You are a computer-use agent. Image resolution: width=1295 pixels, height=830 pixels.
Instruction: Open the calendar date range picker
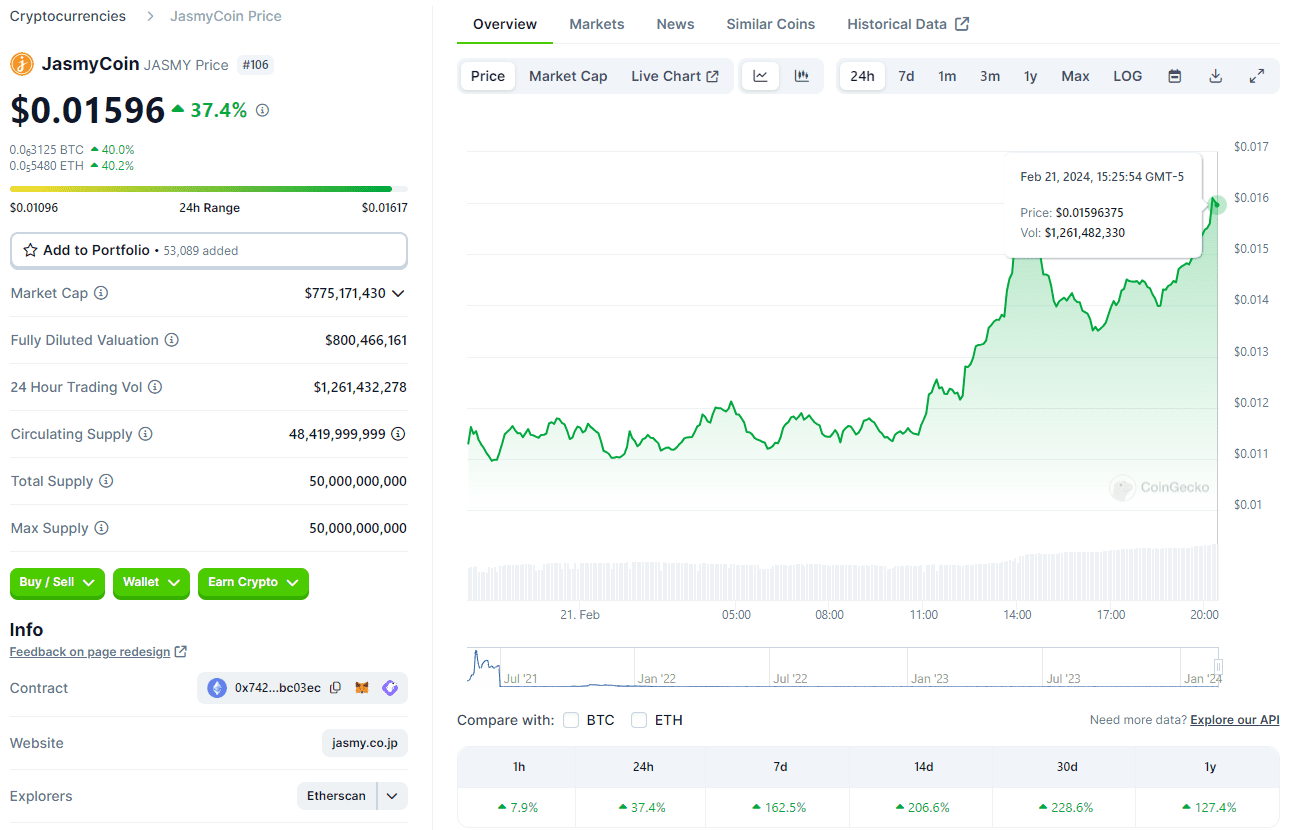1175,76
